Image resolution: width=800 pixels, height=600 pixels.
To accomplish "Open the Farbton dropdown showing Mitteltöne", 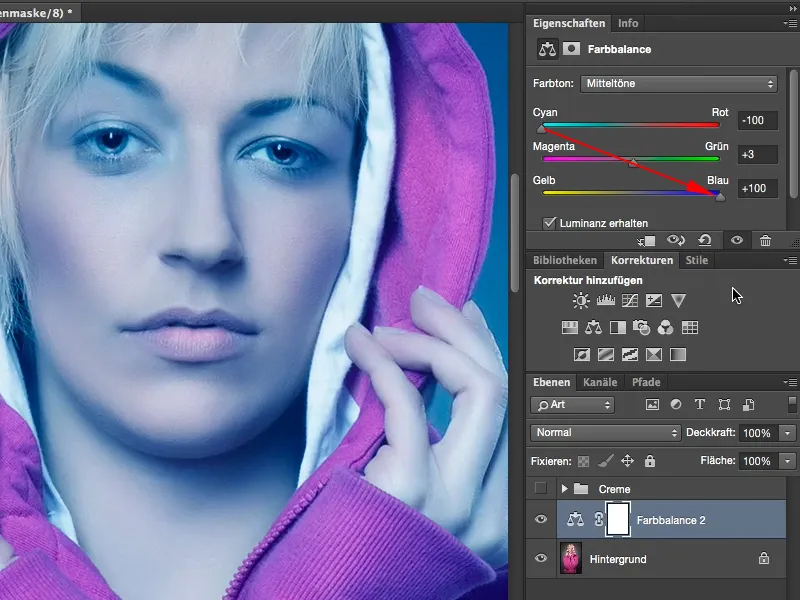I will tap(680, 84).
